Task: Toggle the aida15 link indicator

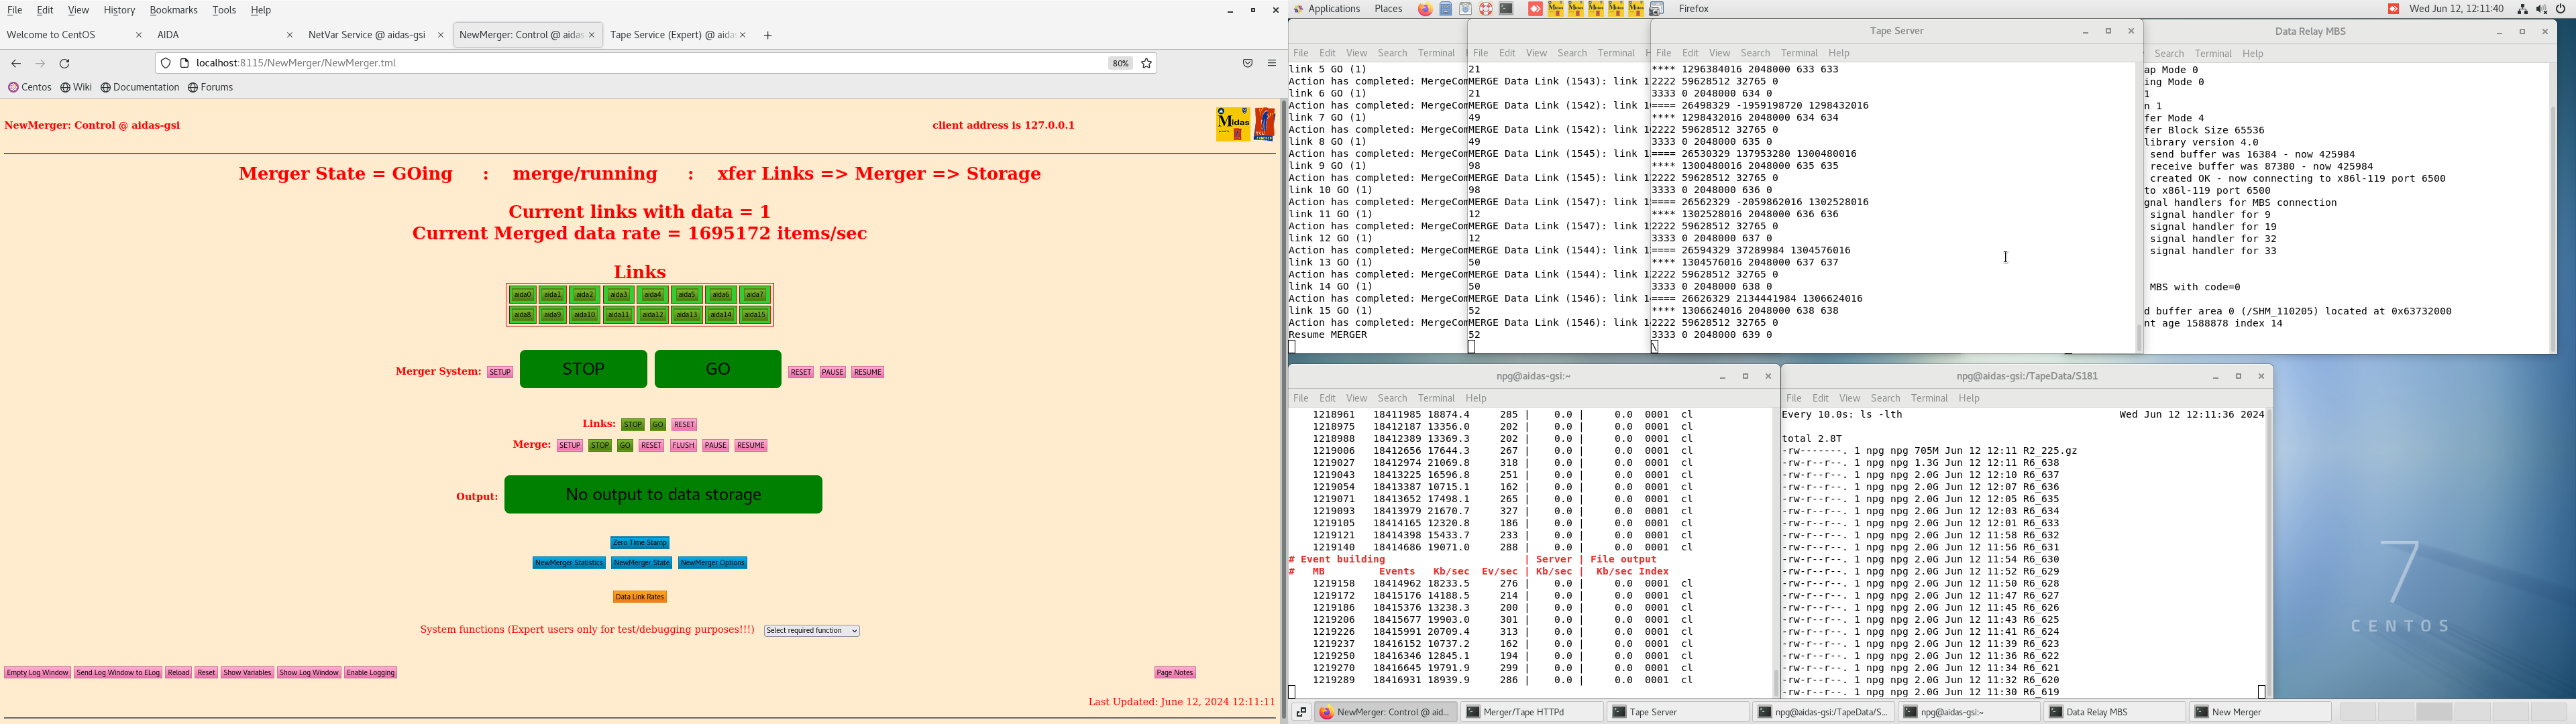Action: click(x=756, y=314)
